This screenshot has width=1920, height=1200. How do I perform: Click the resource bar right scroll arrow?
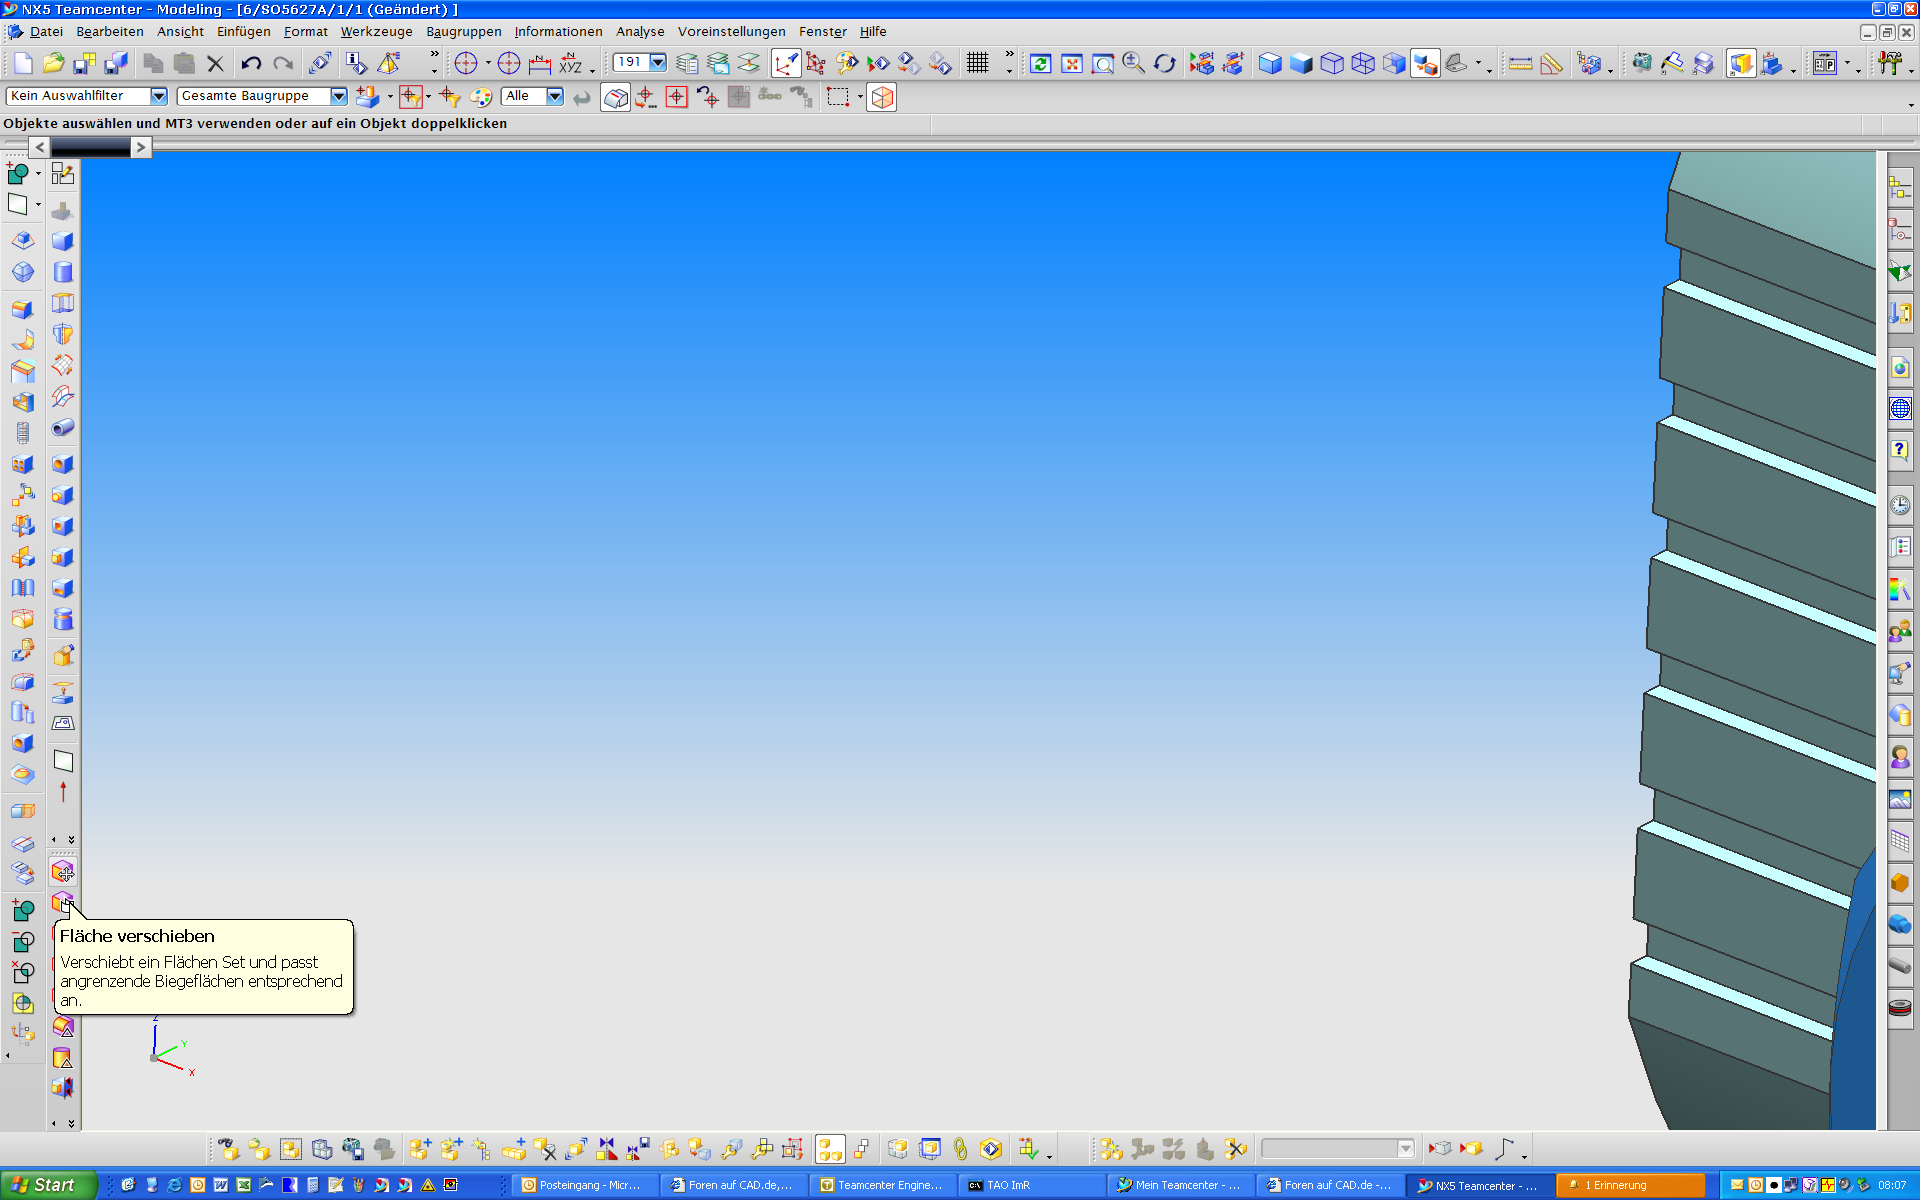pyautogui.click(x=141, y=148)
